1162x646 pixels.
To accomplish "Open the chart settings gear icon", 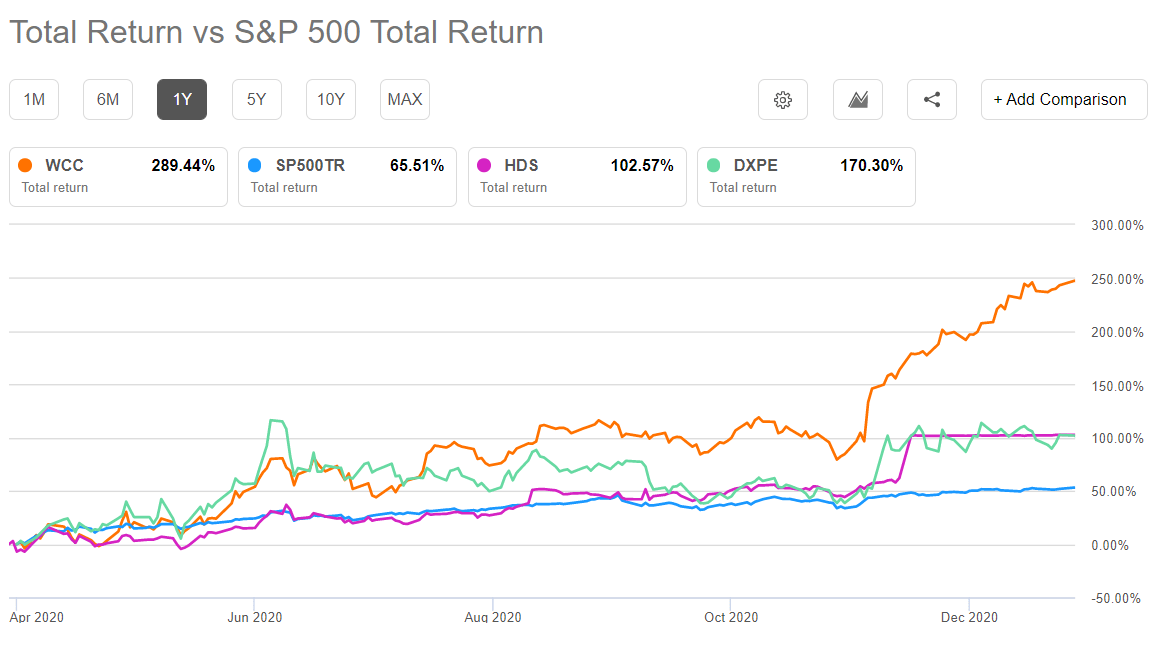I will pos(783,100).
